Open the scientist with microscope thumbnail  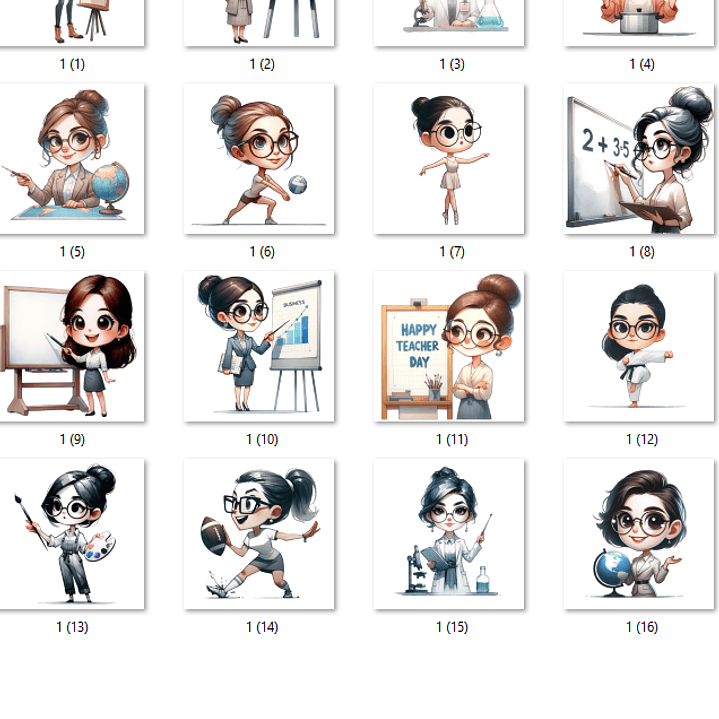pyautogui.click(x=449, y=534)
